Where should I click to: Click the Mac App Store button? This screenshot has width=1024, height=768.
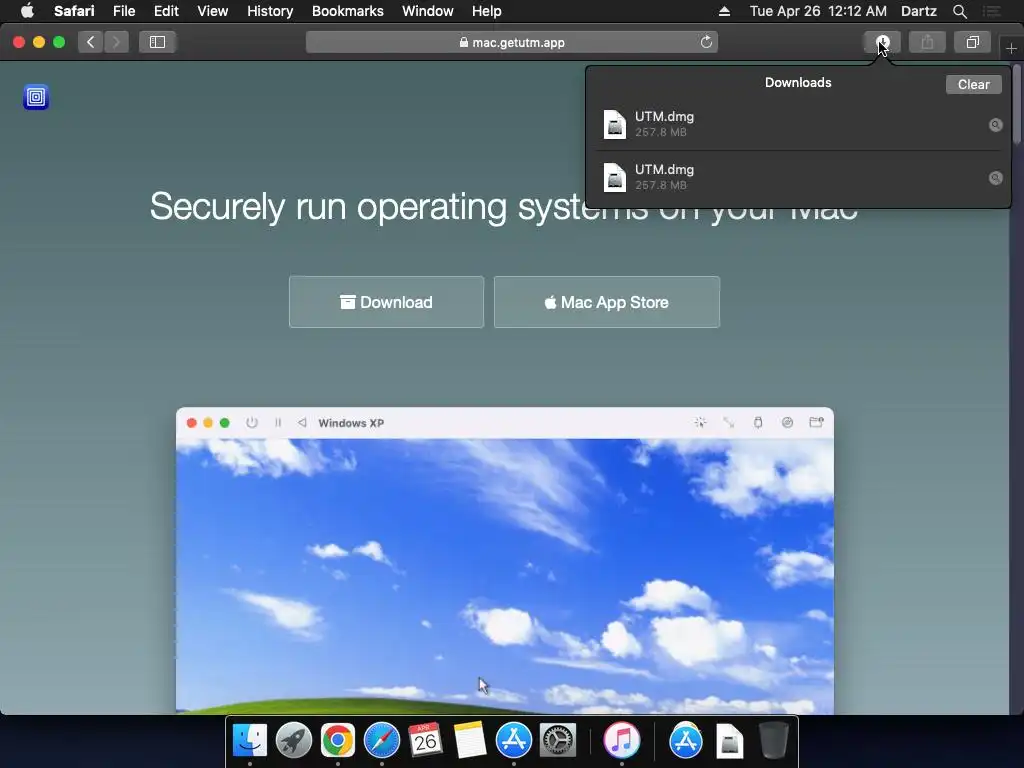(x=607, y=302)
